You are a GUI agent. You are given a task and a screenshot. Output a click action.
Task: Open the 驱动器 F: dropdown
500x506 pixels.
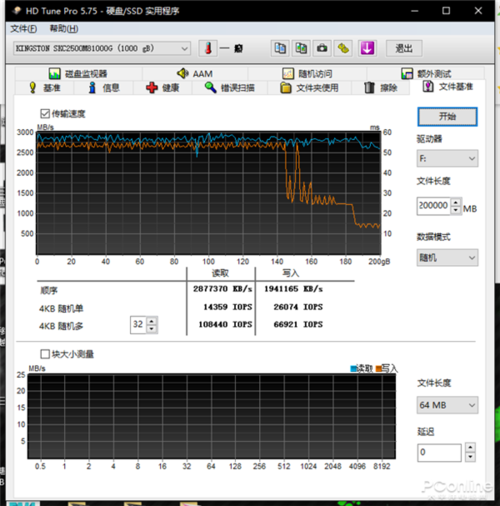447,158
